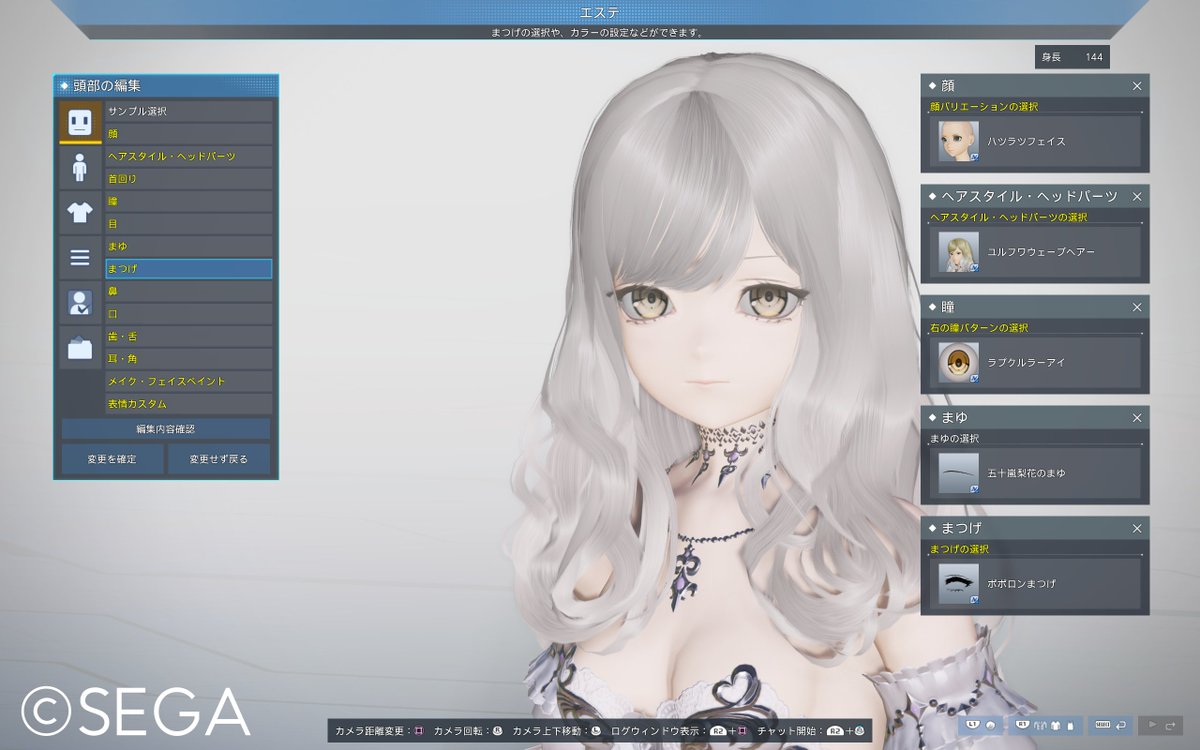Screen dimensions: 1200x750
Task: Click ヘアスタイル・ヘッドパーツの選択 heading
Action: point(1009,217)
